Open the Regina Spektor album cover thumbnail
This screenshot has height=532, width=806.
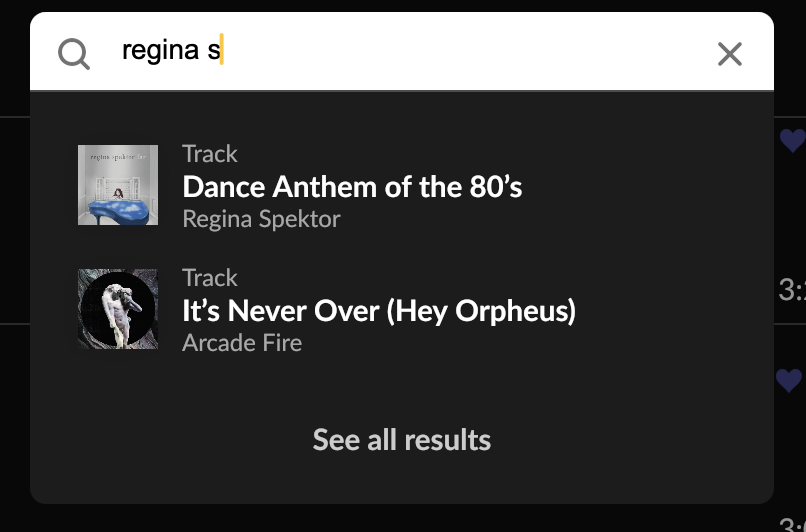tap(118, 185)
